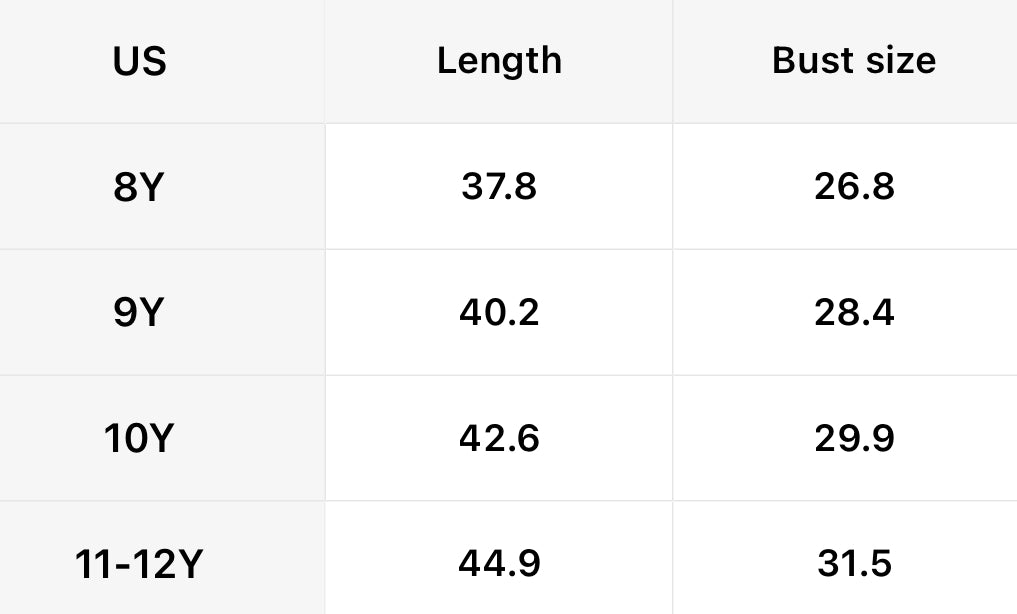Click the 26.8 bust size value
The image size is (1017, 614).
pyautogui.click(x=854, y=187)
